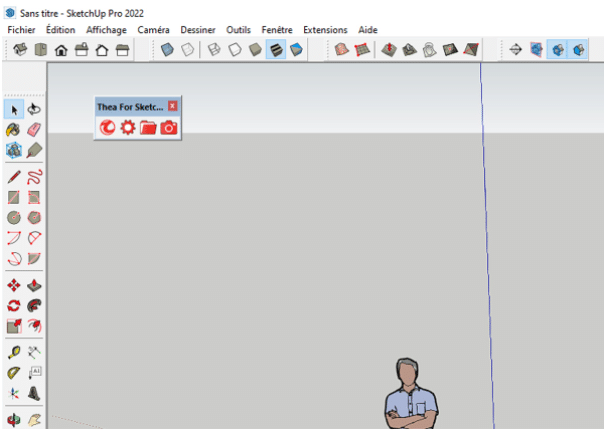Switch to Right view
The image size is (606, 430).
pyautogui.click(x=82, y=49)
